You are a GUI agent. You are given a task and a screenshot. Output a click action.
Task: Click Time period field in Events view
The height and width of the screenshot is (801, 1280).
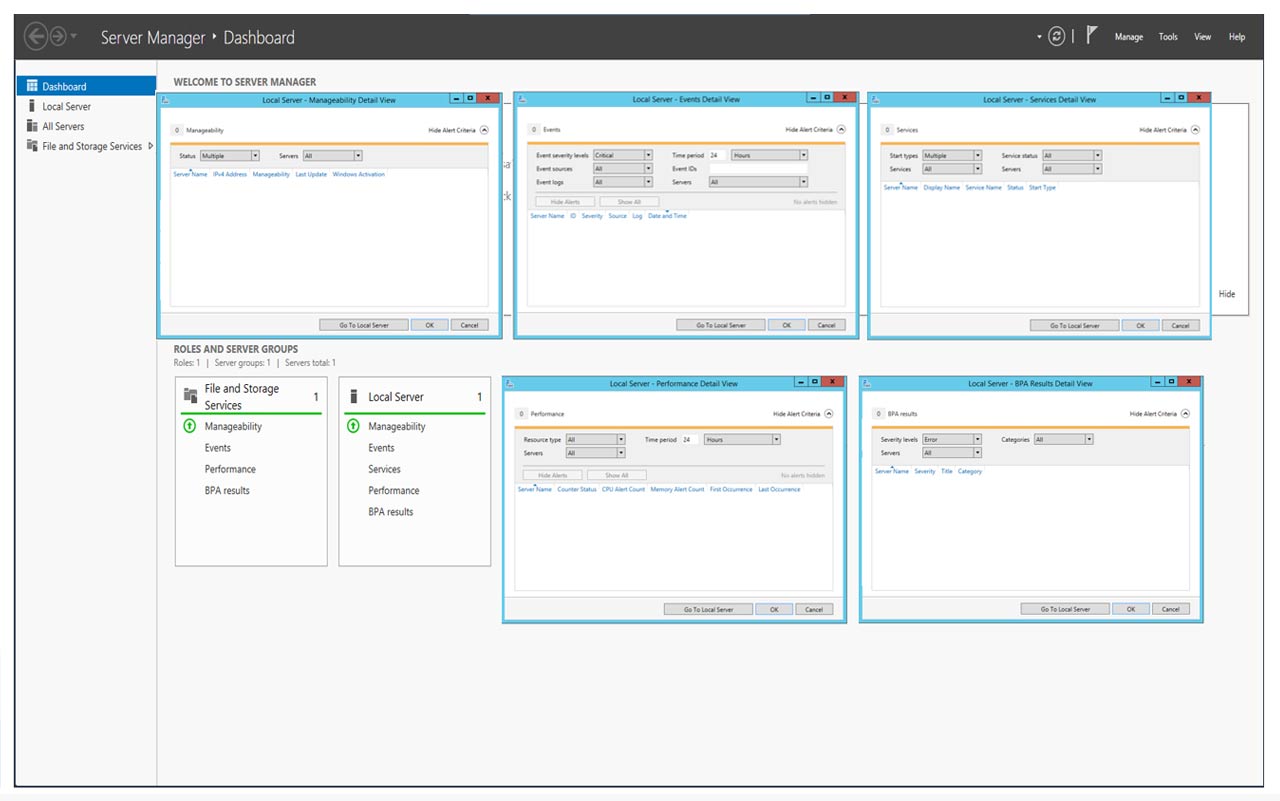718,156
